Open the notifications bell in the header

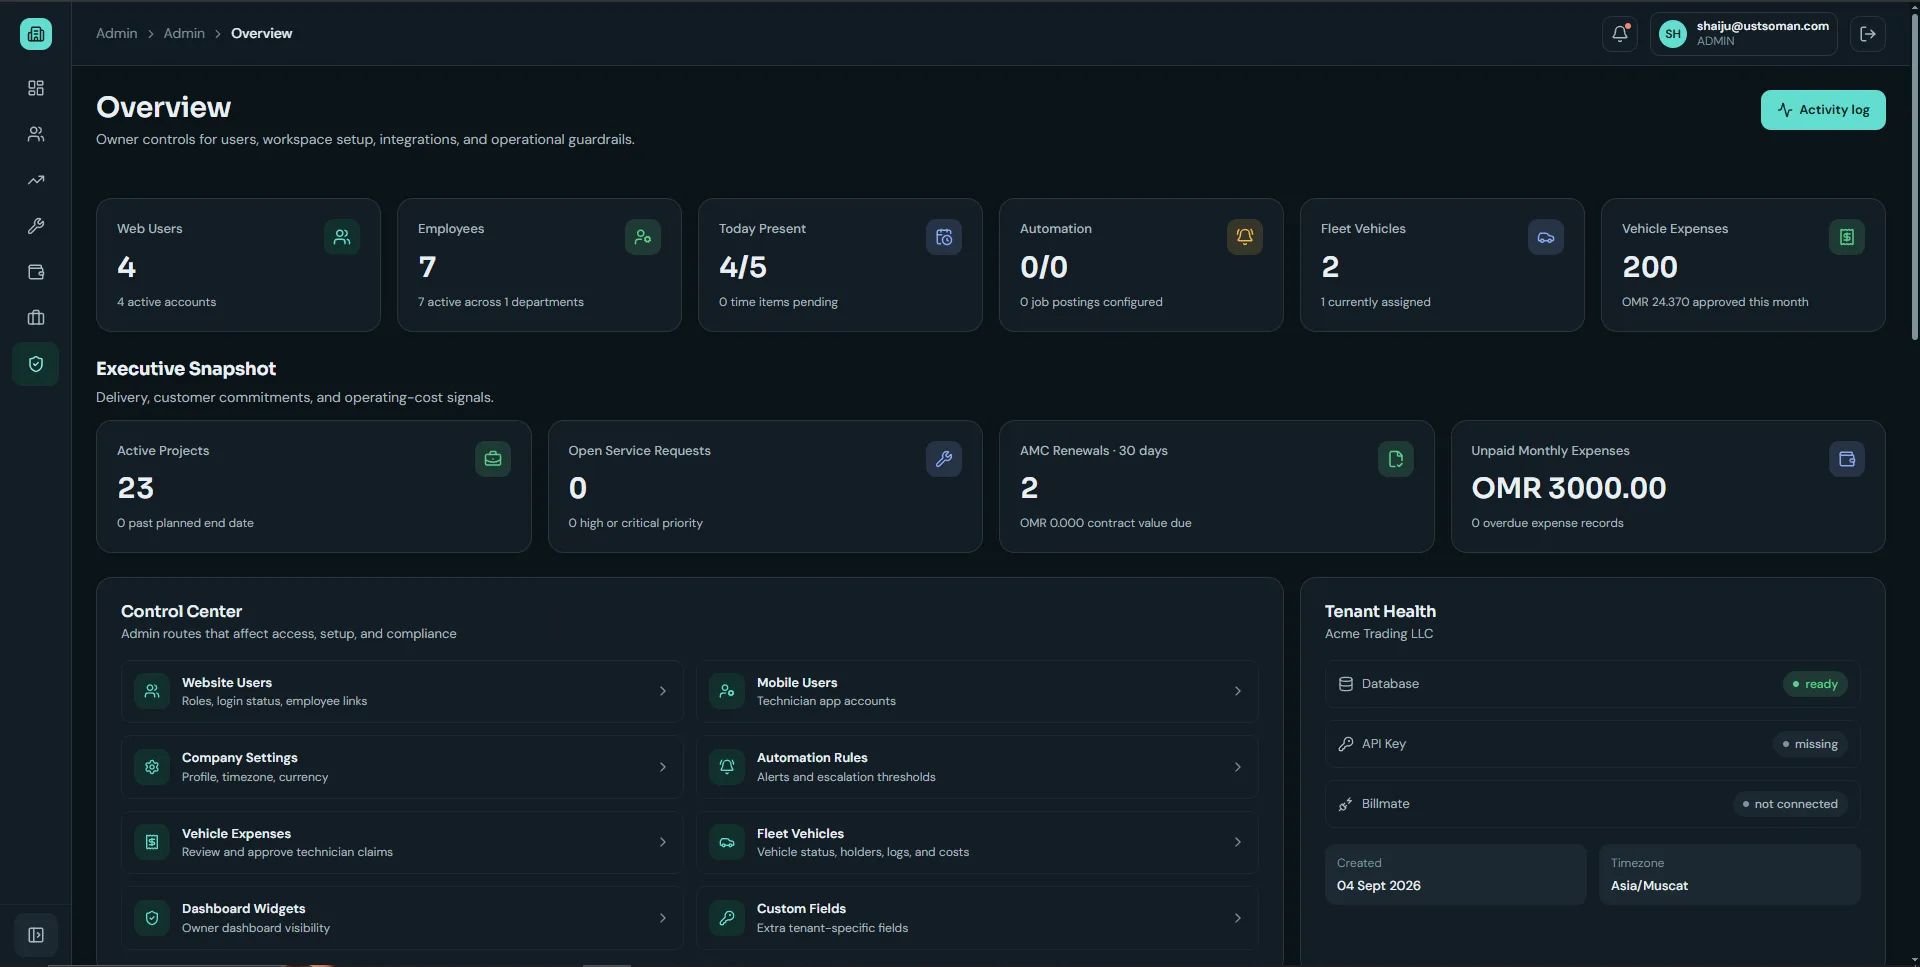(x=1620, y=34)
